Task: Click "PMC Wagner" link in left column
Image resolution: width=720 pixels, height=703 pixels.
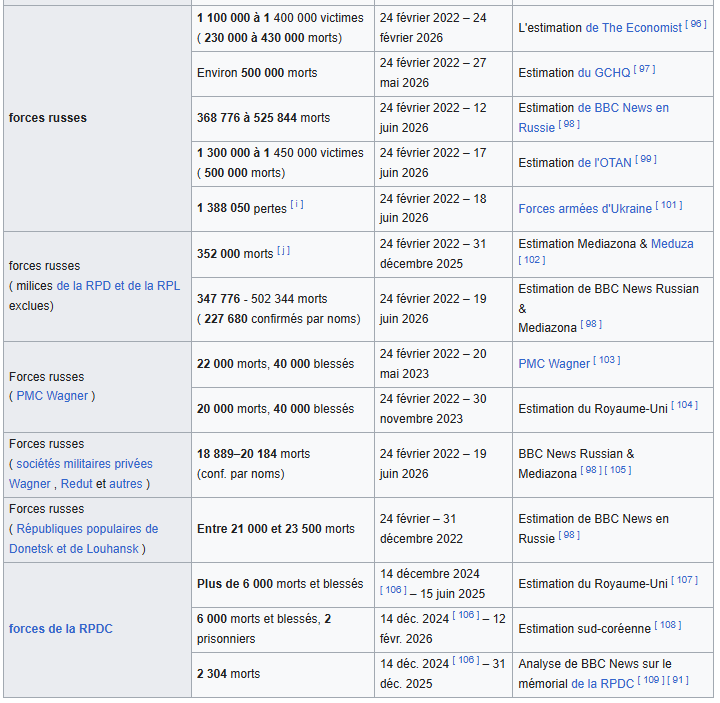Action: [52, 396]
